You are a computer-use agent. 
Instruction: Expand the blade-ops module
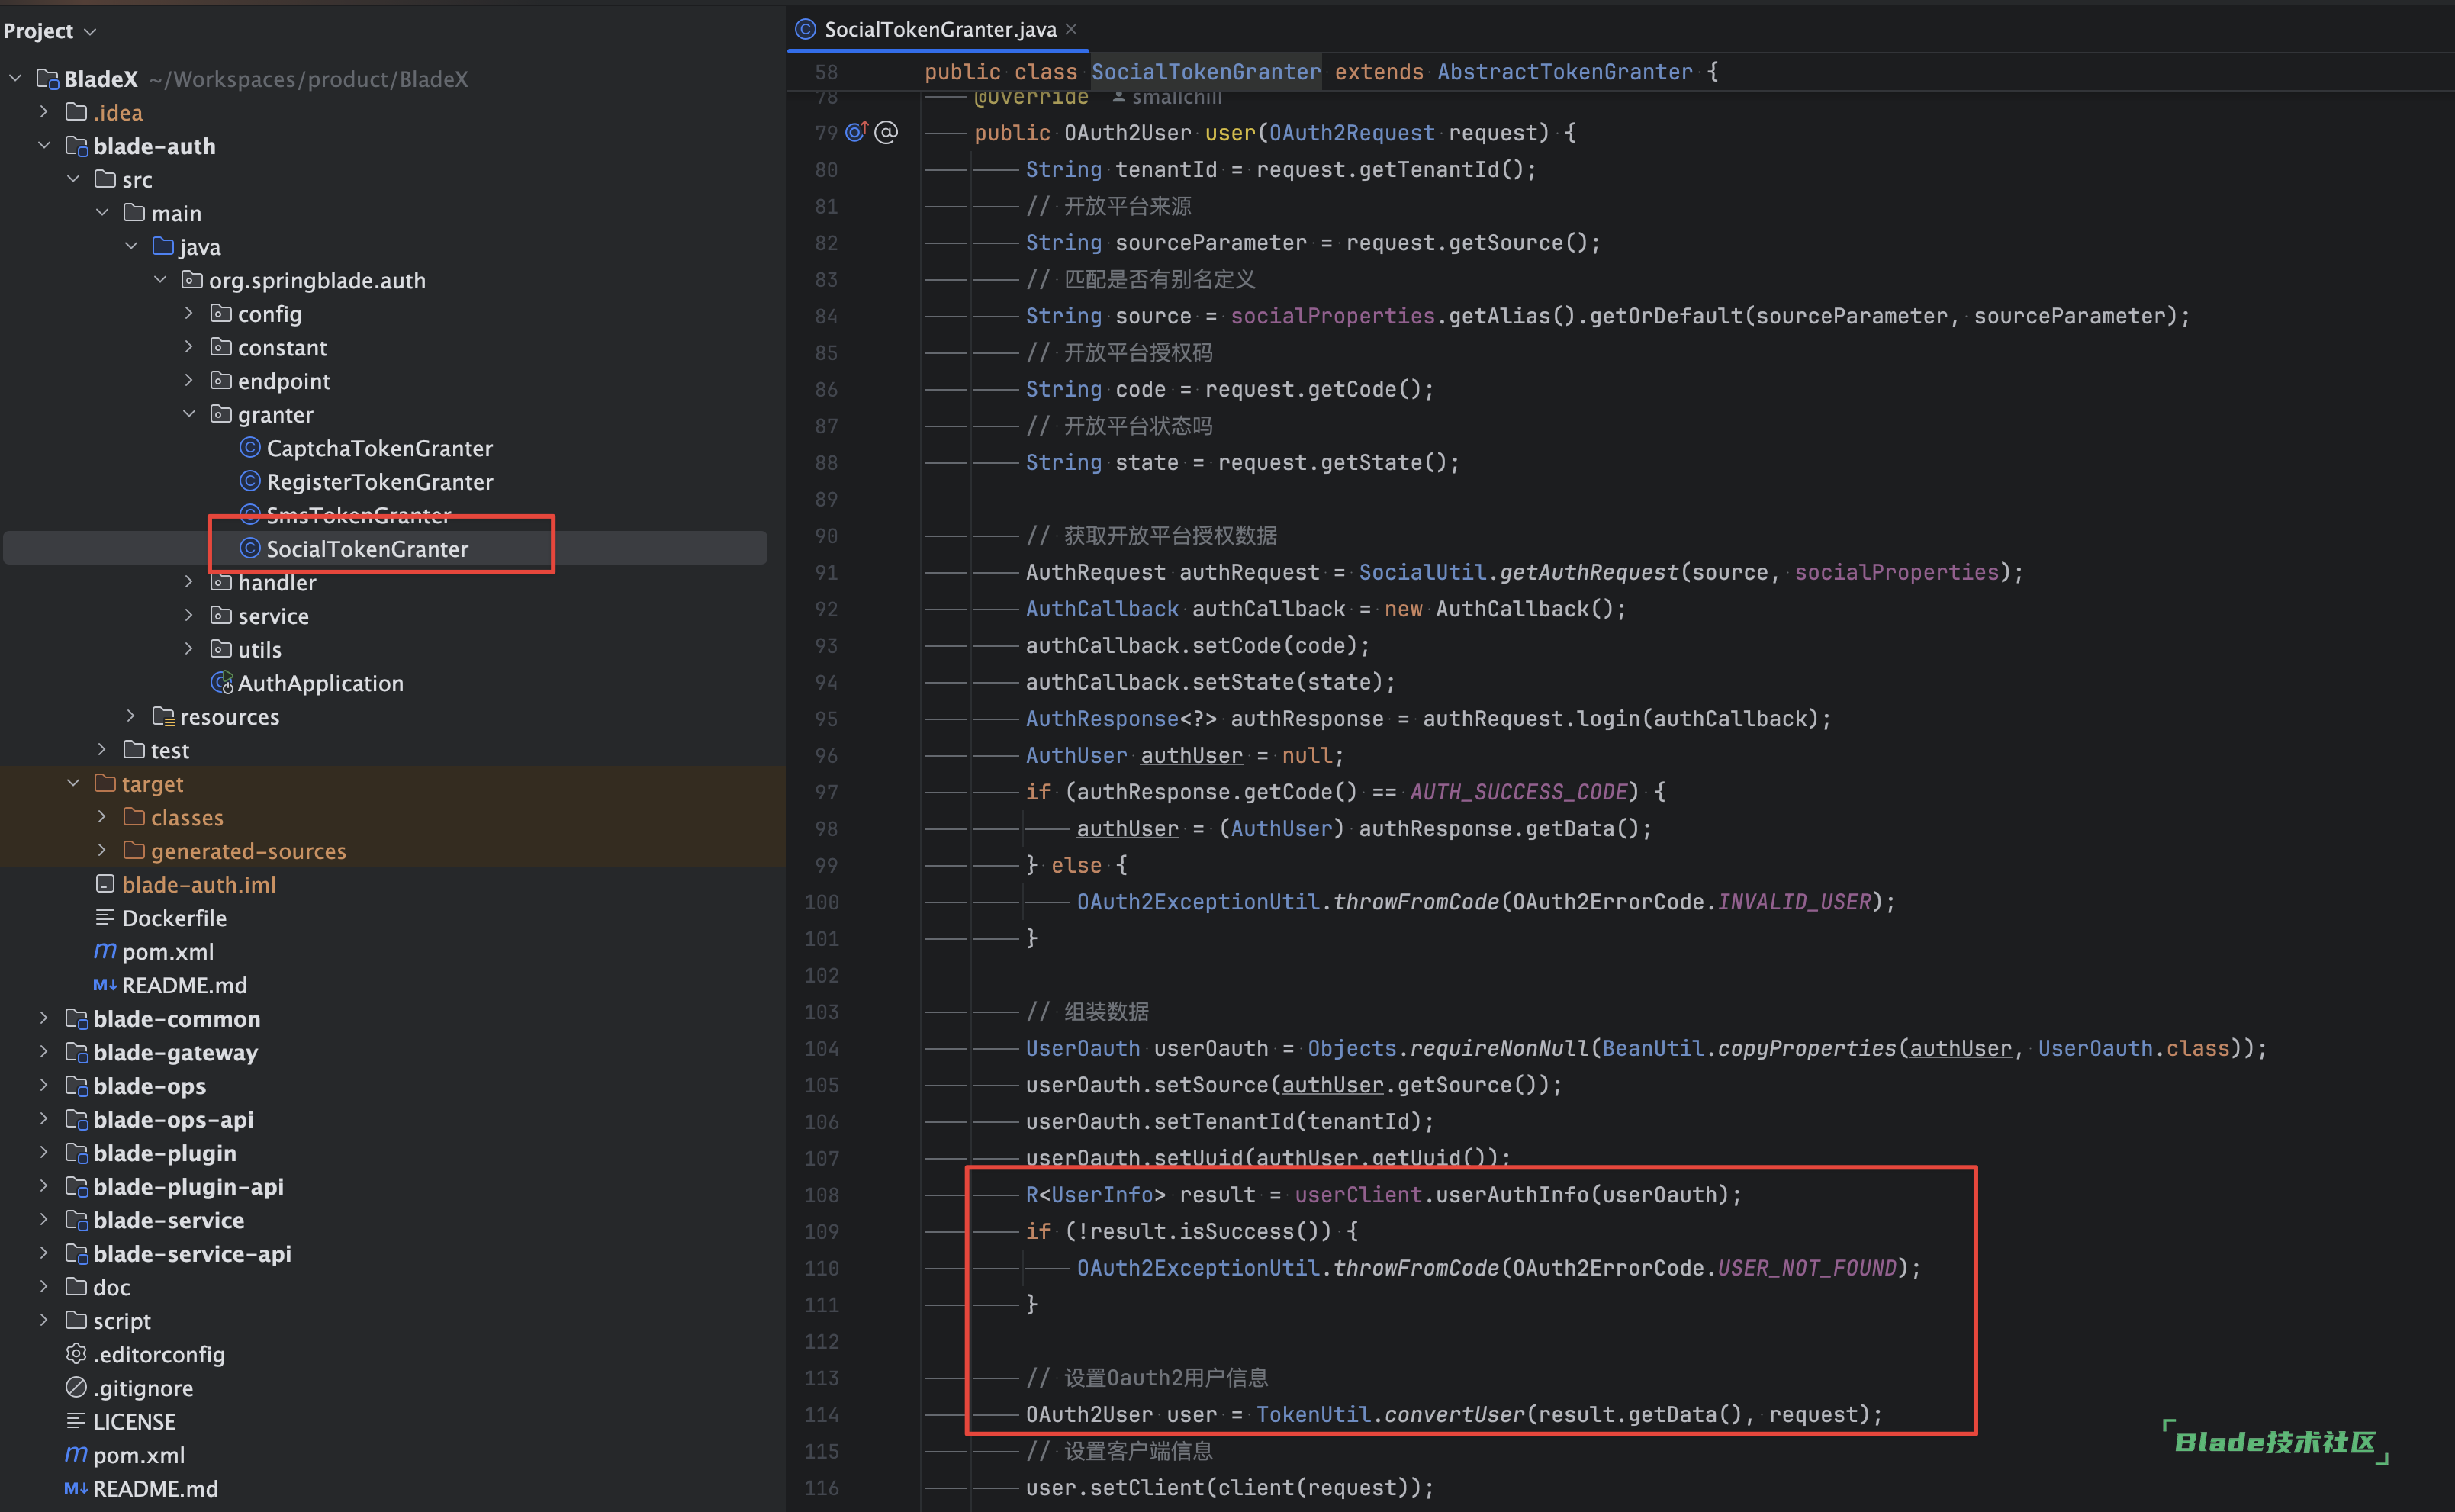tap(44, 1085)
